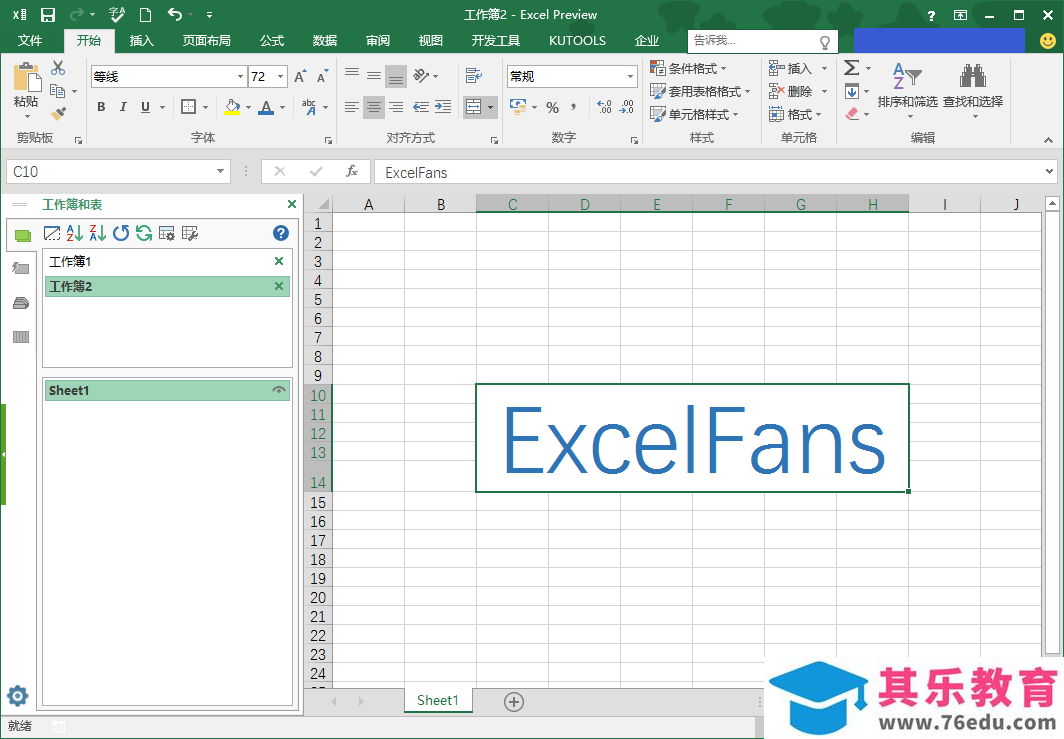Screen dimensions: 1064x739
Task: Open the number format 常规 dropdown
Action: (630, 77)
